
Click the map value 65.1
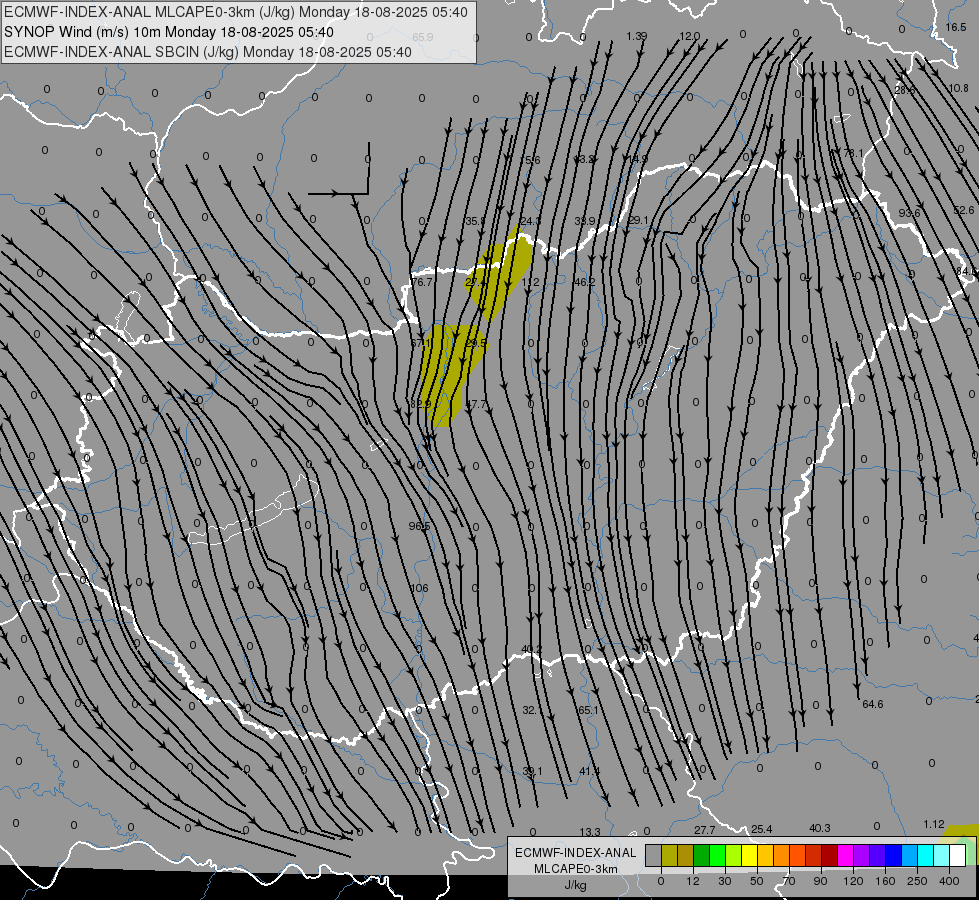click(x=588, y=710)
